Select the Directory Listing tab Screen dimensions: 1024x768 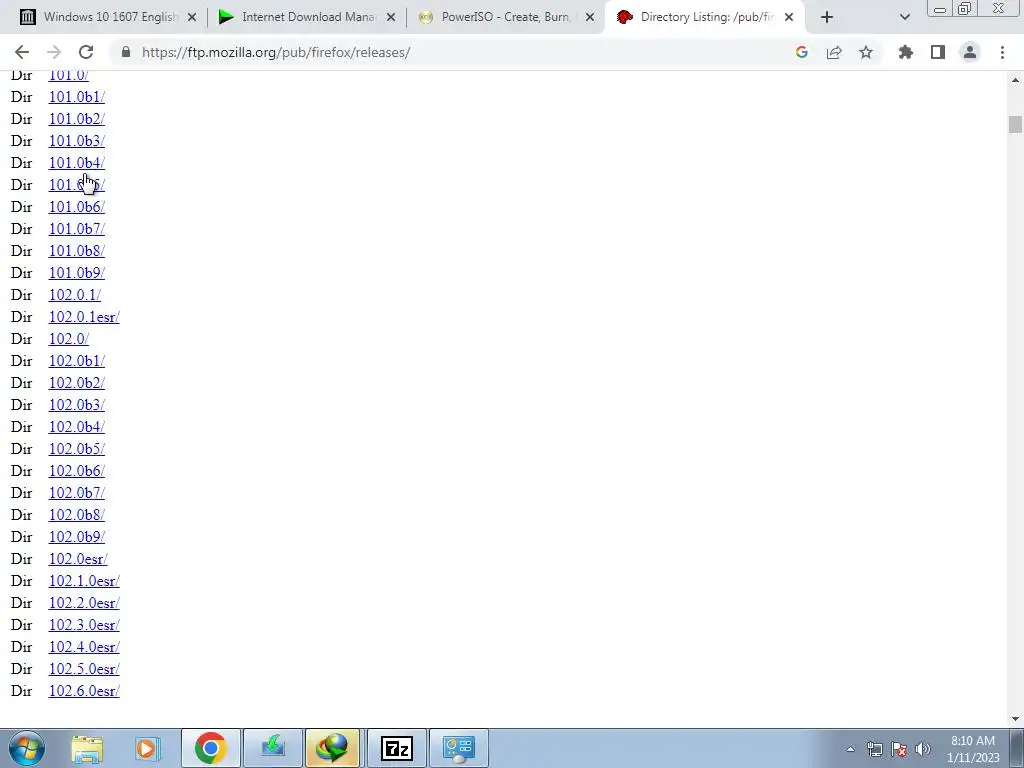point(705,17)
